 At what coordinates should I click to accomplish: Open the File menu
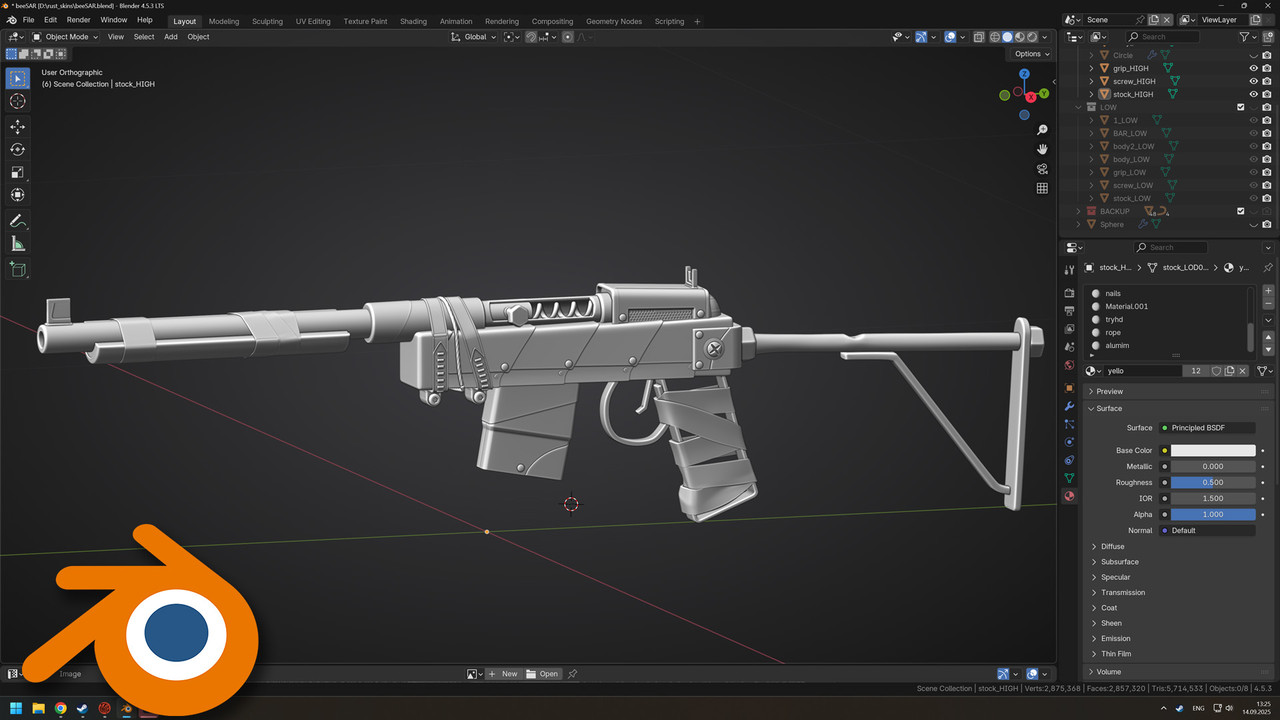pos(28,20)
